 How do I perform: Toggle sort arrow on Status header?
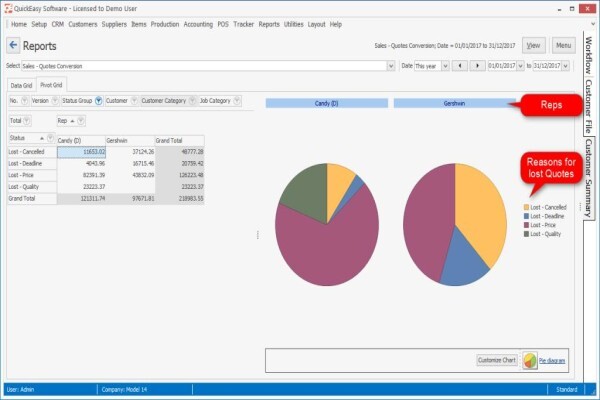click(42, 138)
